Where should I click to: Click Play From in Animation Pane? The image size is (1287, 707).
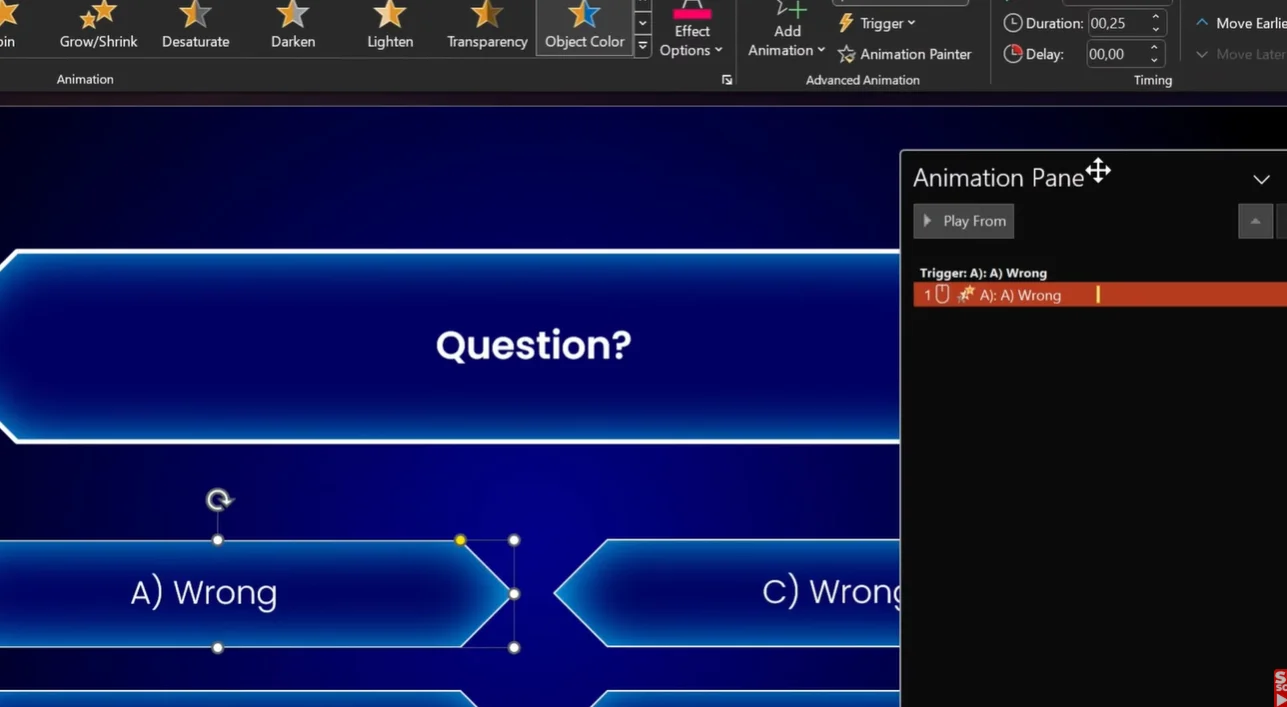(x=963, y=221)
